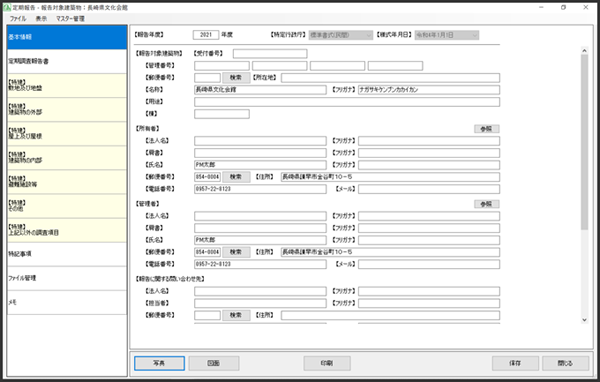Click the form scrollbar's down arrow
Image resolution: width=600 pixels, height=382 pixels.
click(584, 320)
